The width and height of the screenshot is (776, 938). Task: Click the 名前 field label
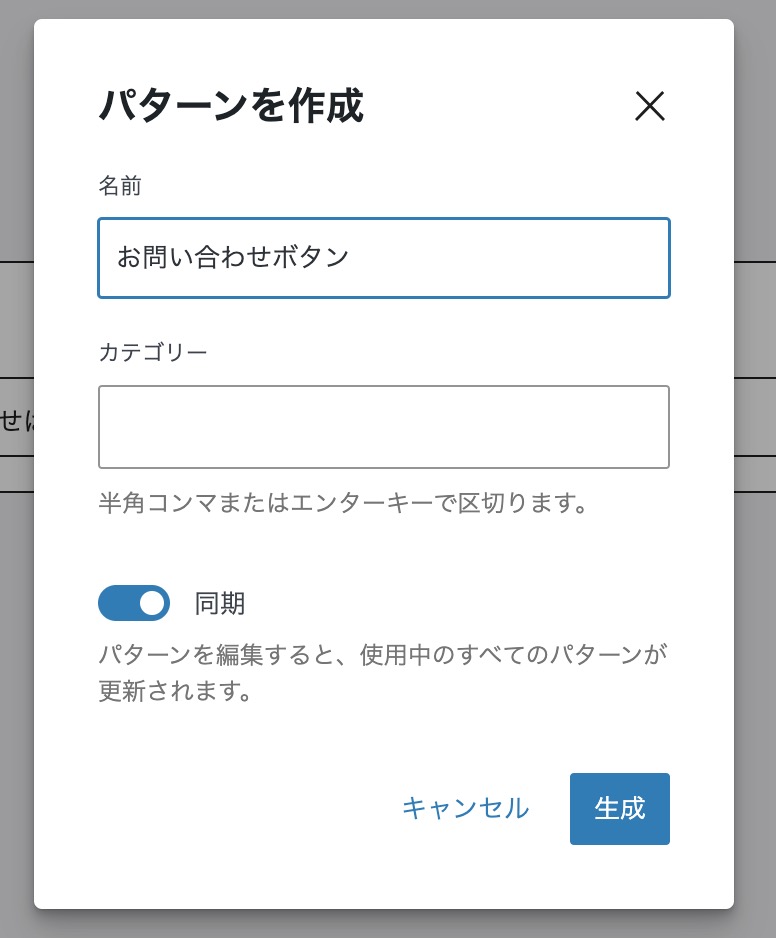(x=120, y=185)
